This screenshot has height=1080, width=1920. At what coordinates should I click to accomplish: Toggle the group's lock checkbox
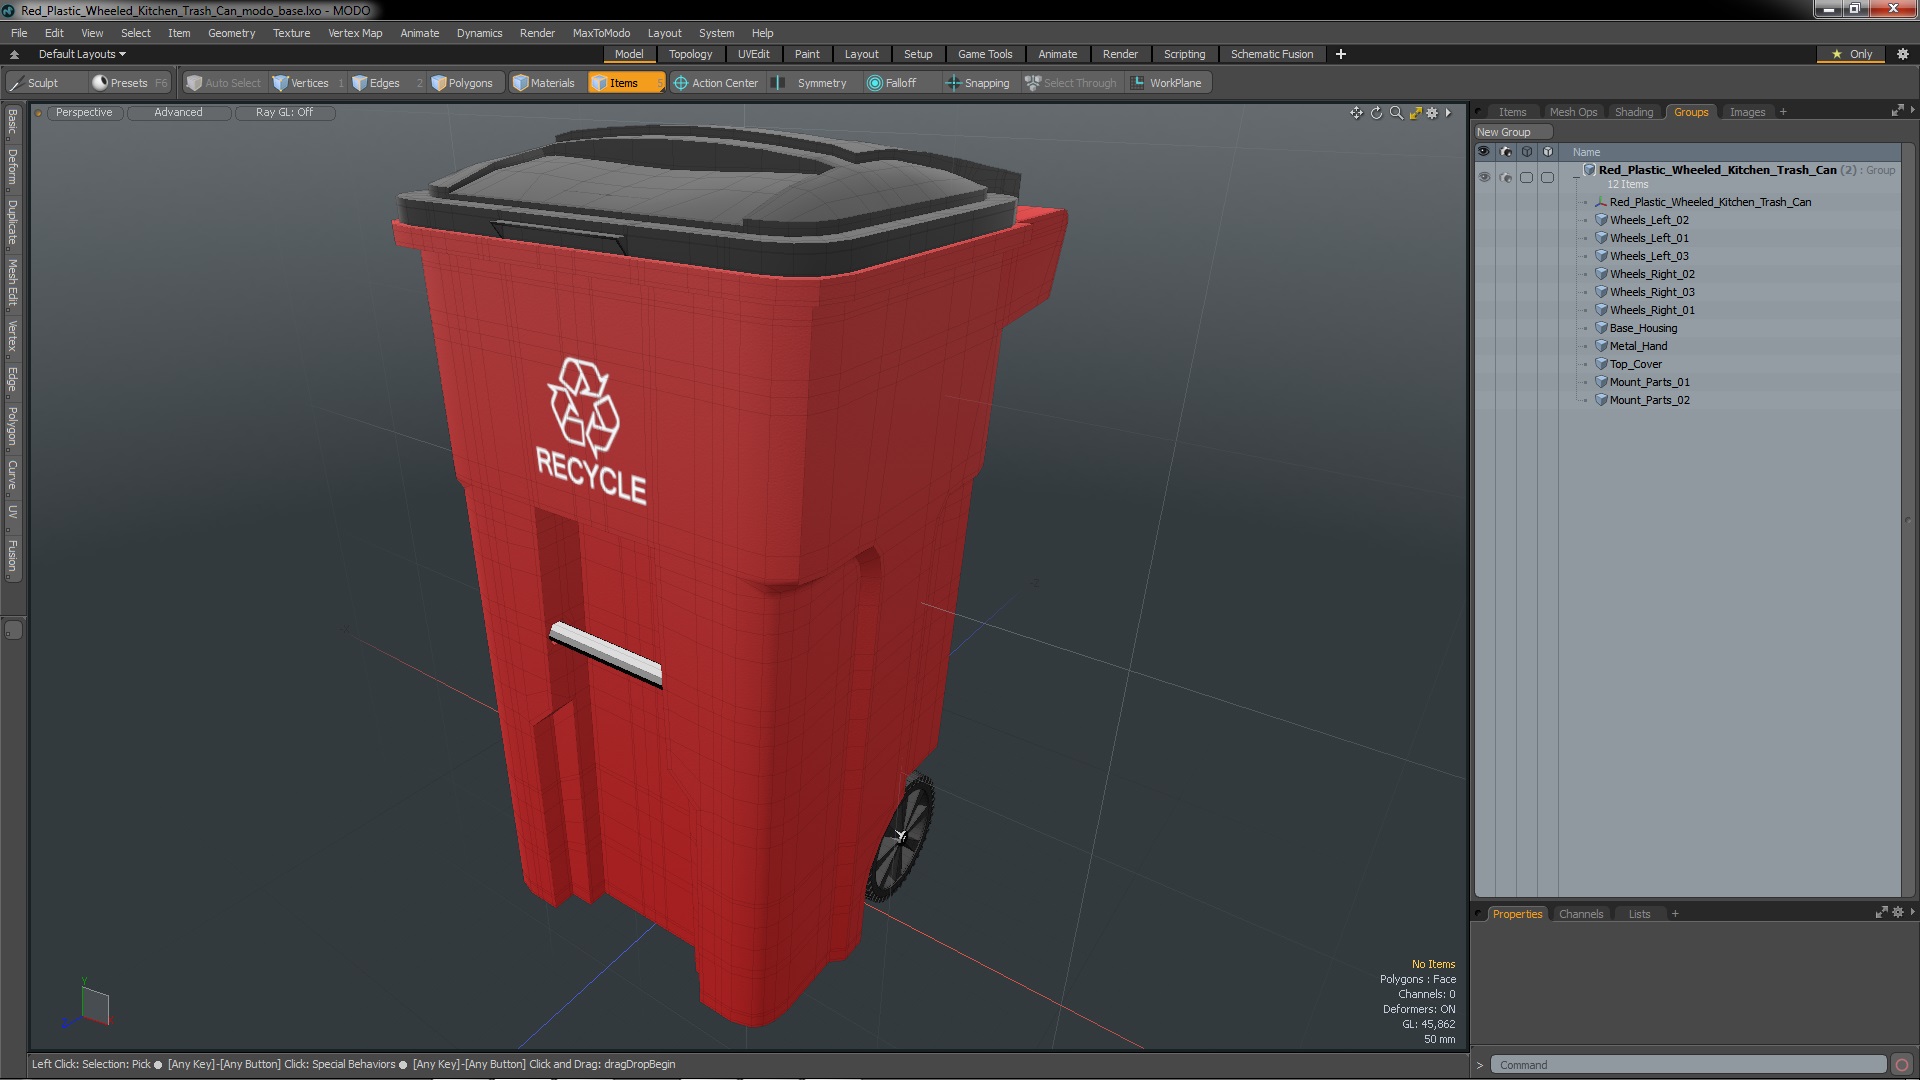[x=1548, y=177]
